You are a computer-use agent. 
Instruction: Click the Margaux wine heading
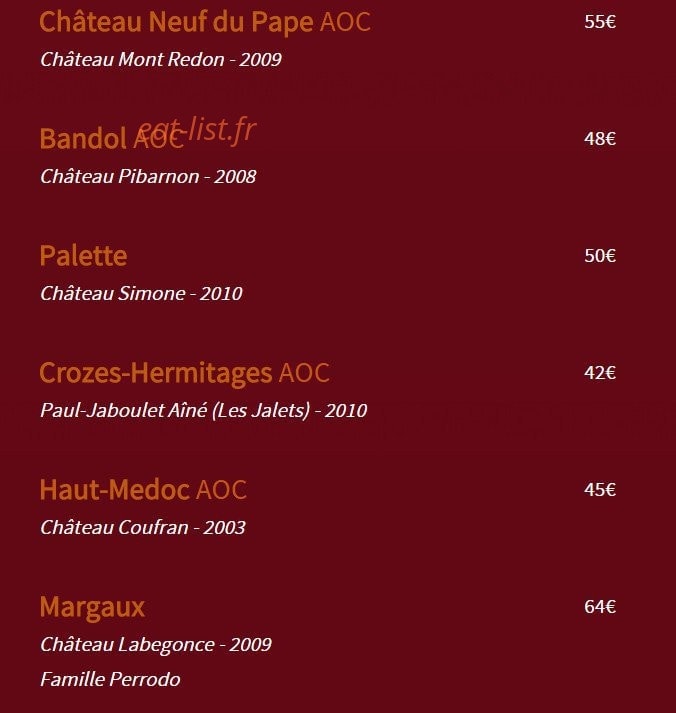(x=92, y=608)
